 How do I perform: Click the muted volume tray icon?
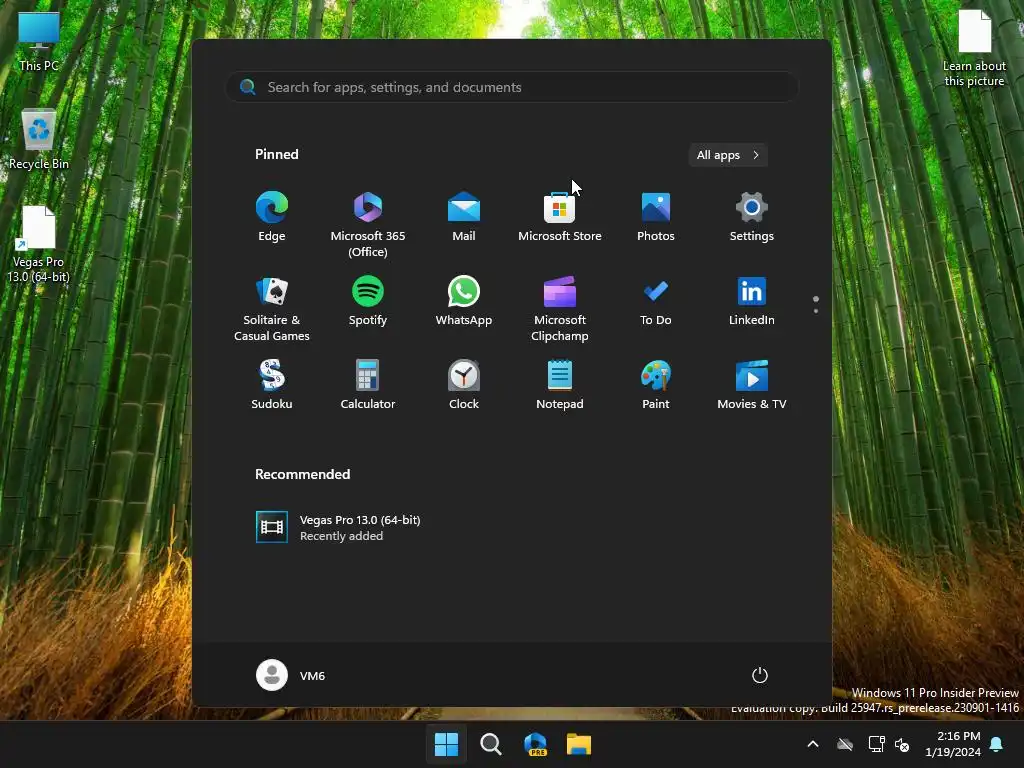tap(902, 744)
